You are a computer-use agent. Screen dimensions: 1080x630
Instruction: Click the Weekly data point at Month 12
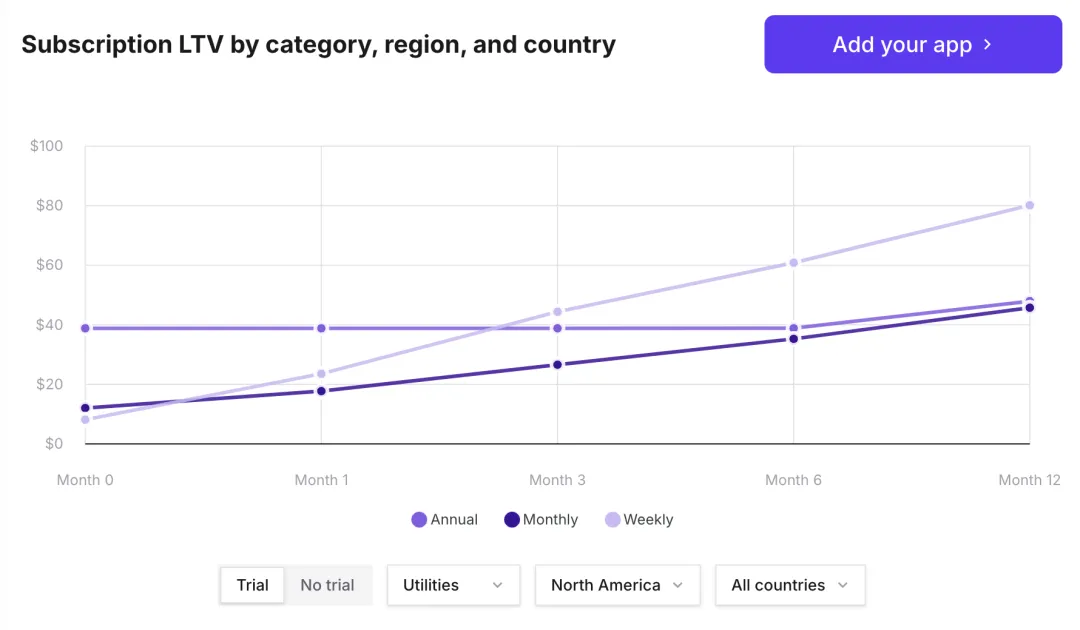click(x=1029, y=205)
